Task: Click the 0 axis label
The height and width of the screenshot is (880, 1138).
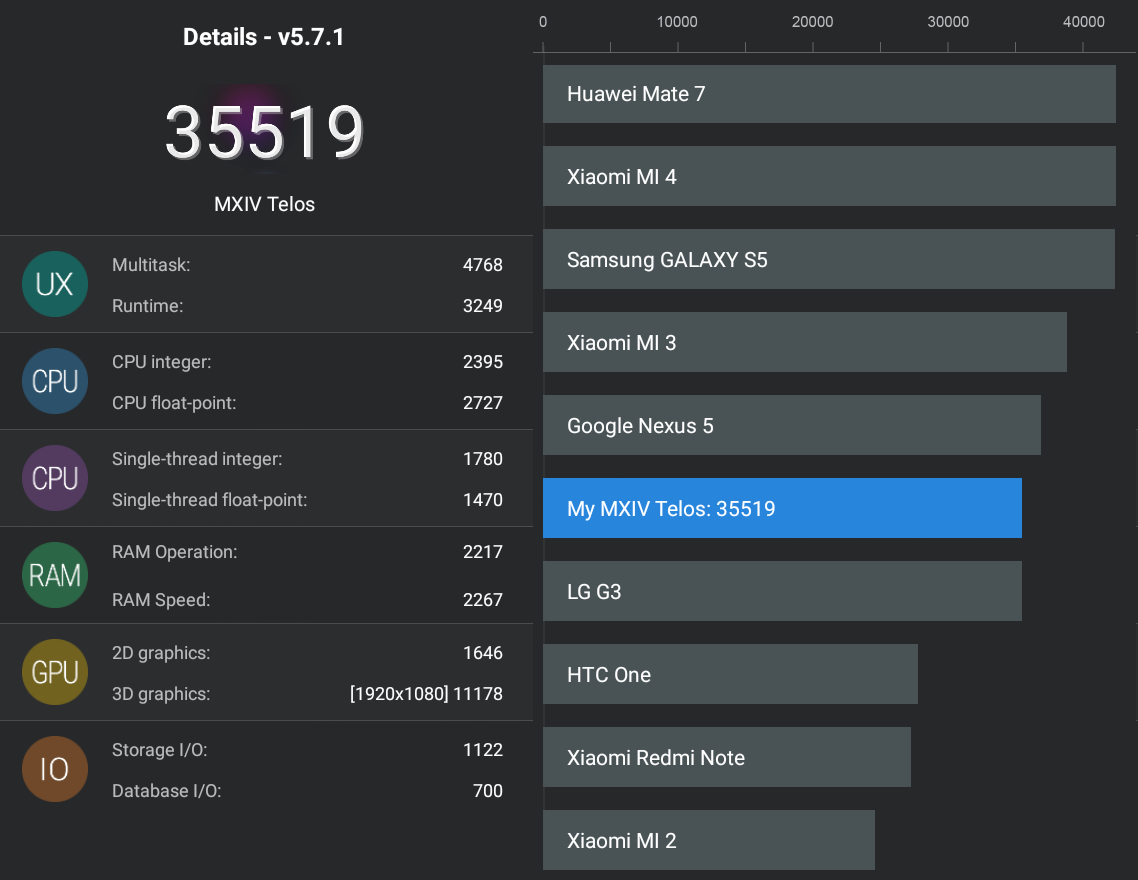Action: (543, 22)
